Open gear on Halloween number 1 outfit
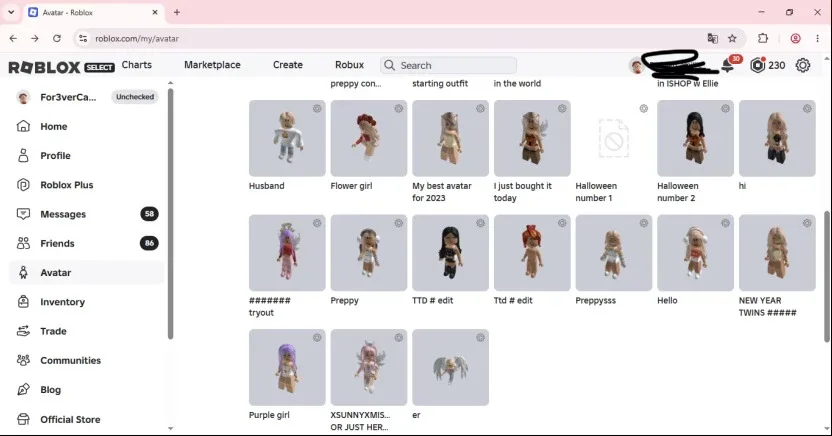832x436 pixels. click(644, 109)
